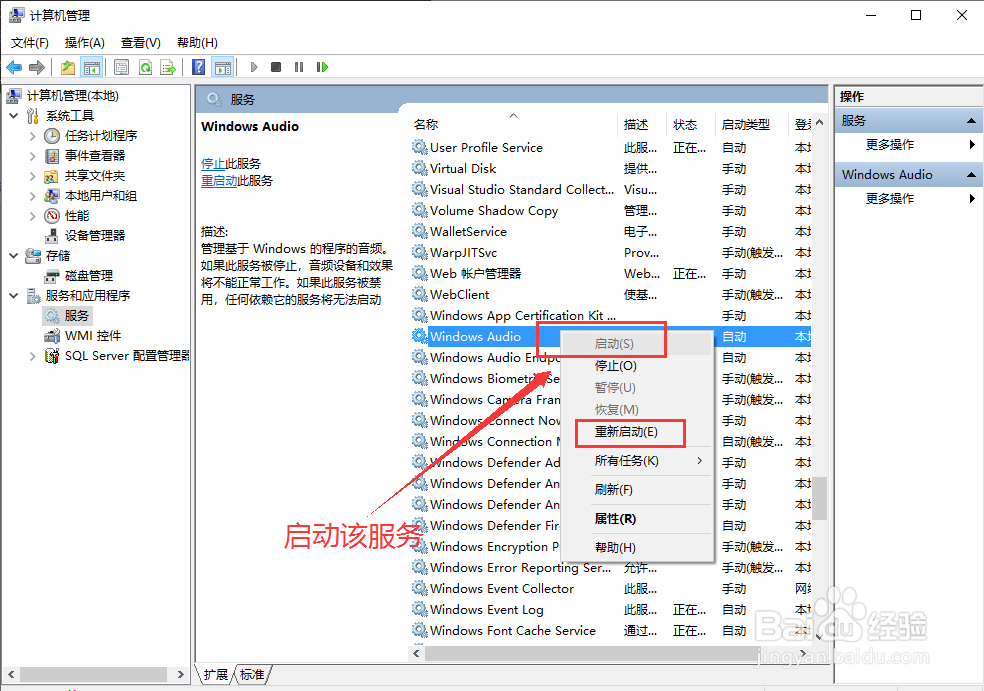Screen dimensions: 984x691
Task: Collapse the Windows Audio actions section
Action: coord(971,174)
